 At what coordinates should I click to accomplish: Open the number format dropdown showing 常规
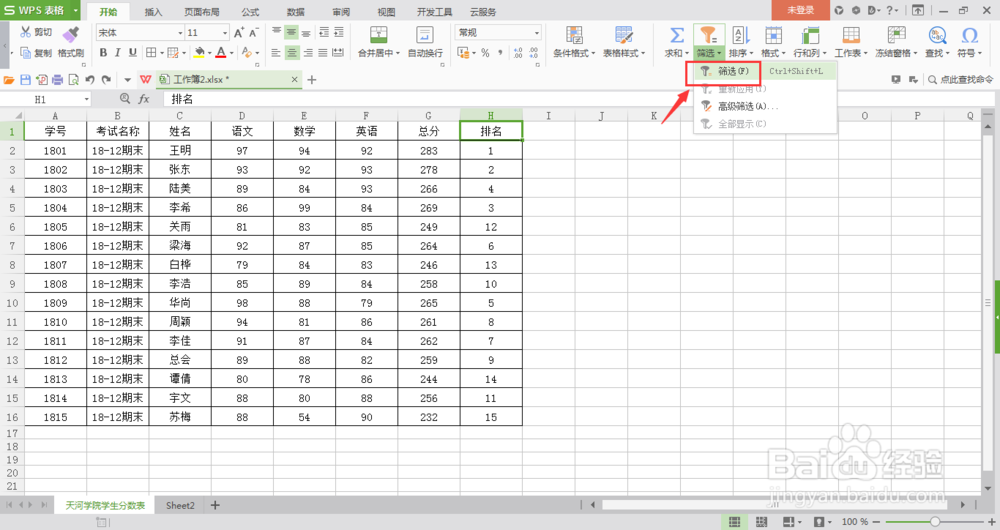point(537,33)
